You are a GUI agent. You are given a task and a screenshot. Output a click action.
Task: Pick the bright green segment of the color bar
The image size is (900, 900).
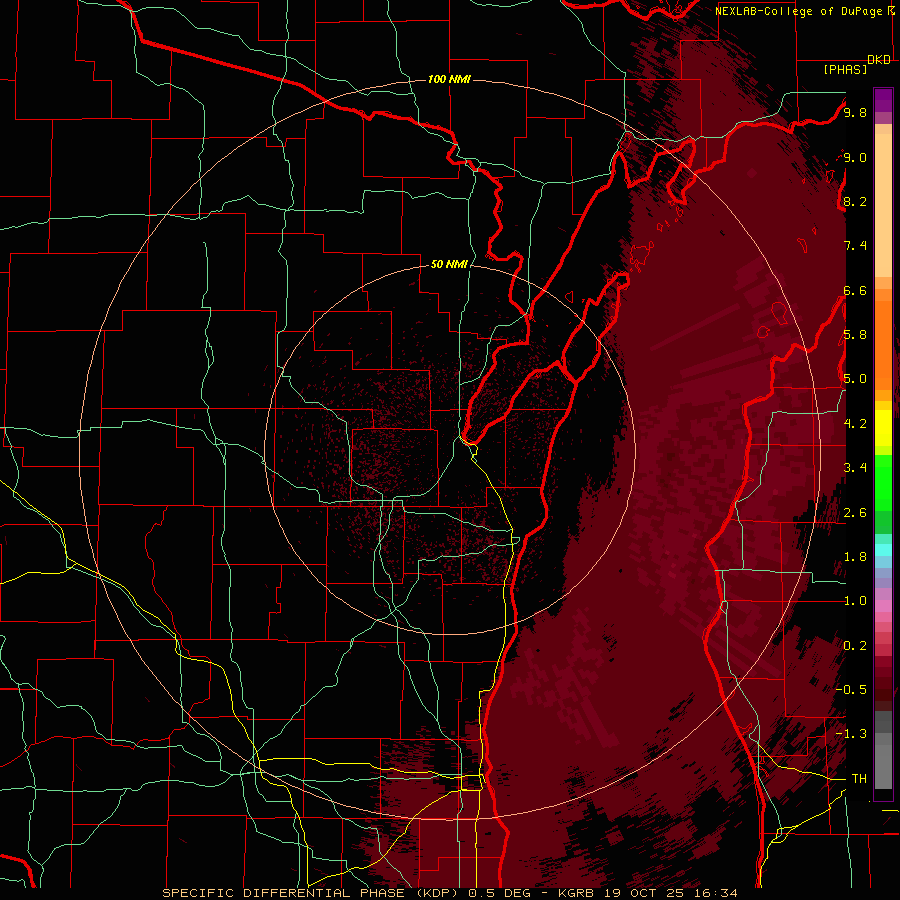[883, 483]
